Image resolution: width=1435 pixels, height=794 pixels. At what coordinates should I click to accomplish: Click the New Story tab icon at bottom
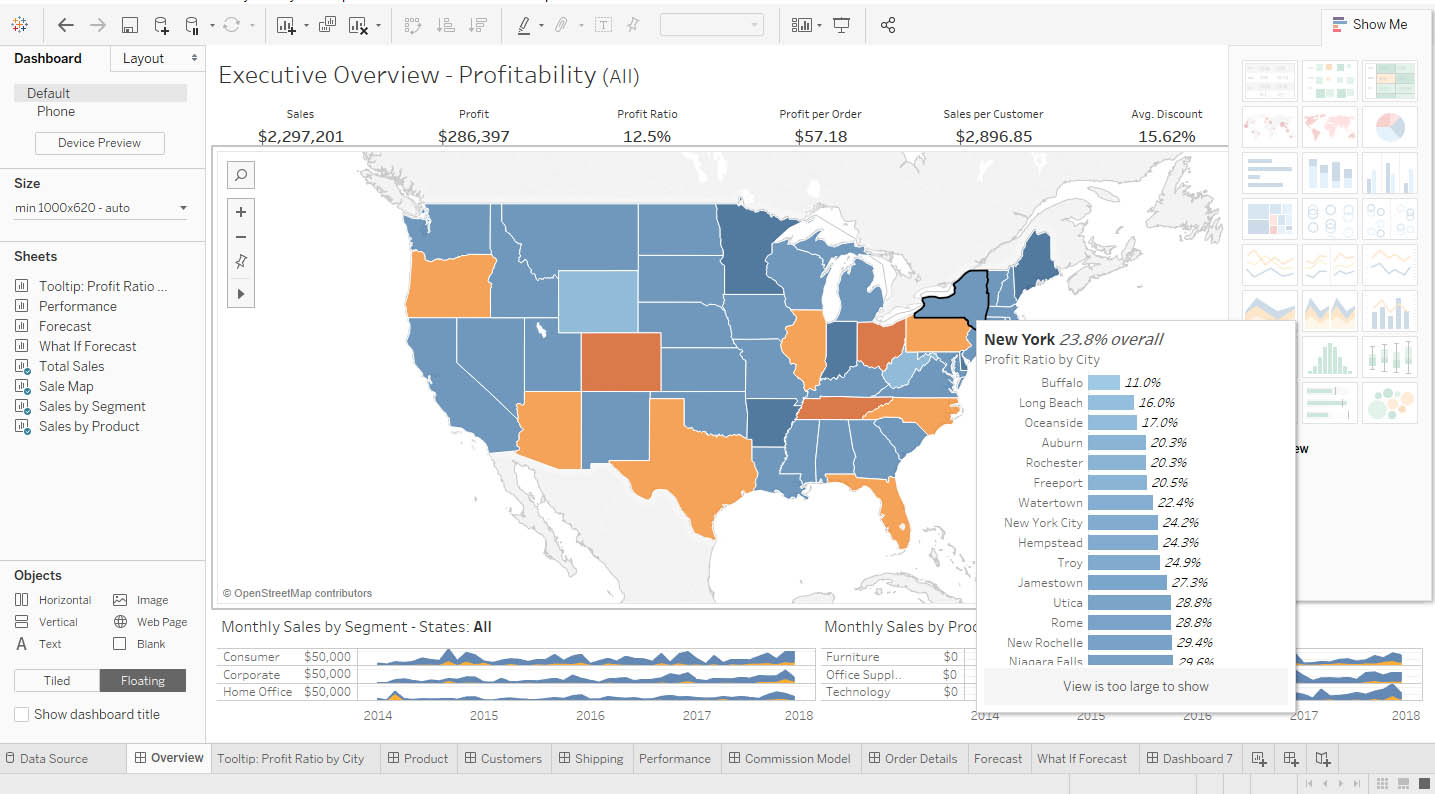click(1323, 758)
